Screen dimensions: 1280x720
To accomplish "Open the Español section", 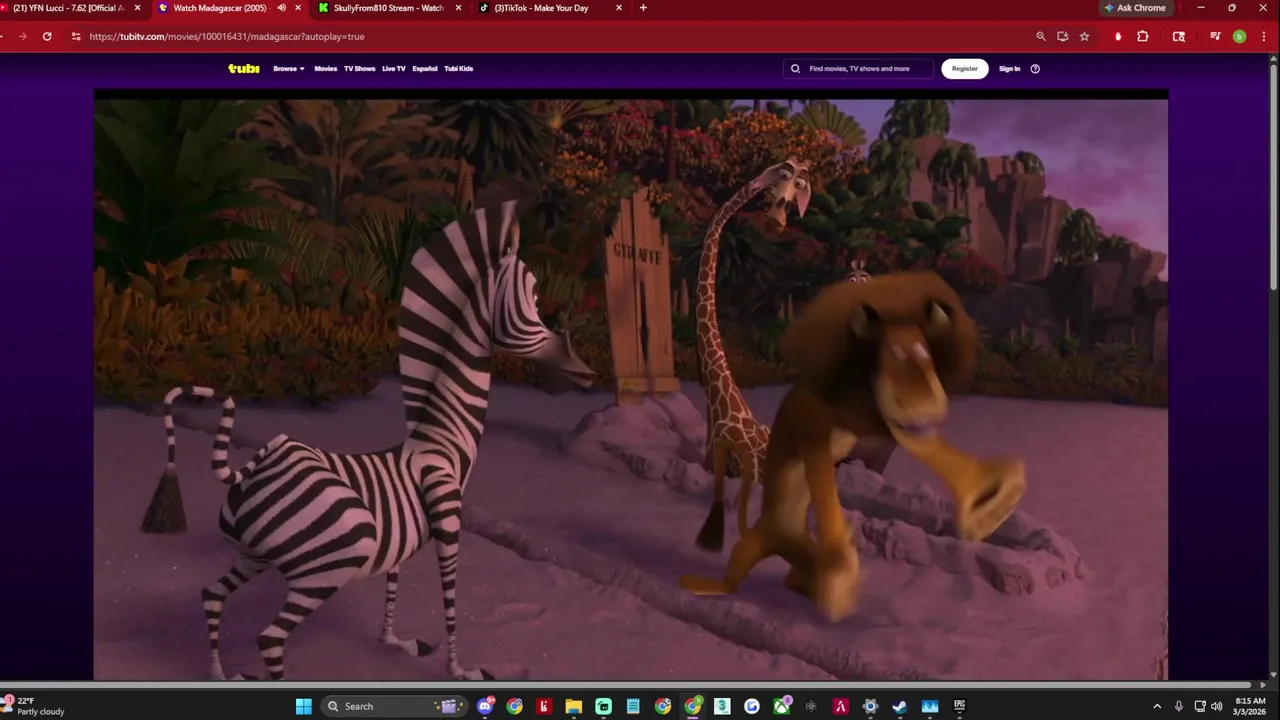I will 425,69.
